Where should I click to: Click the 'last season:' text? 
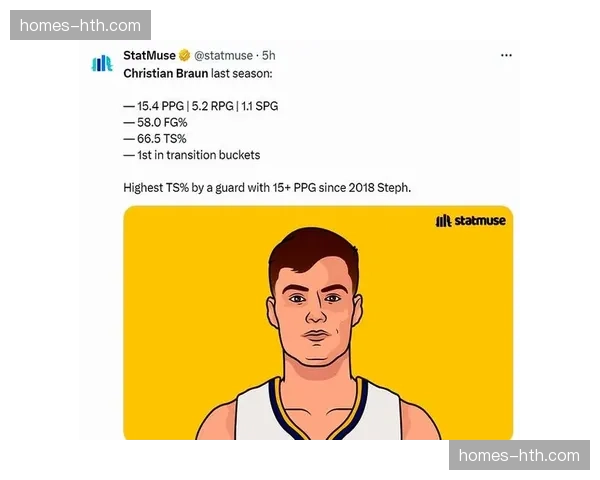242,73
